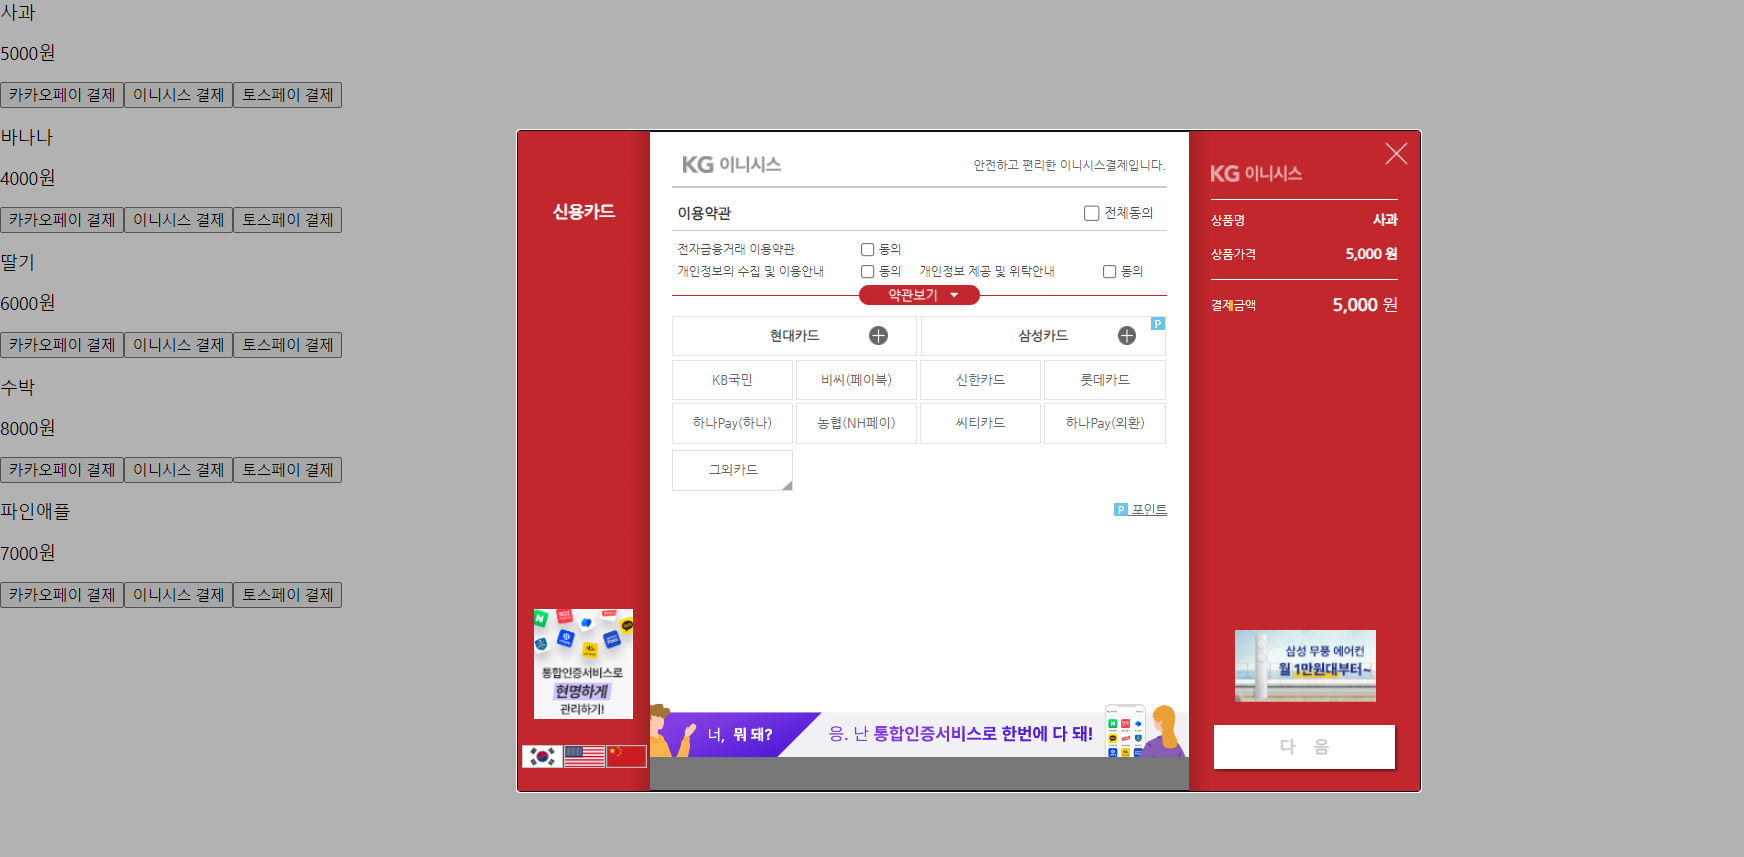Image resolution: width=1744 pixels, height=857 pixels.
Task: Click the plus icon on 현대카드
Action: 878,336
